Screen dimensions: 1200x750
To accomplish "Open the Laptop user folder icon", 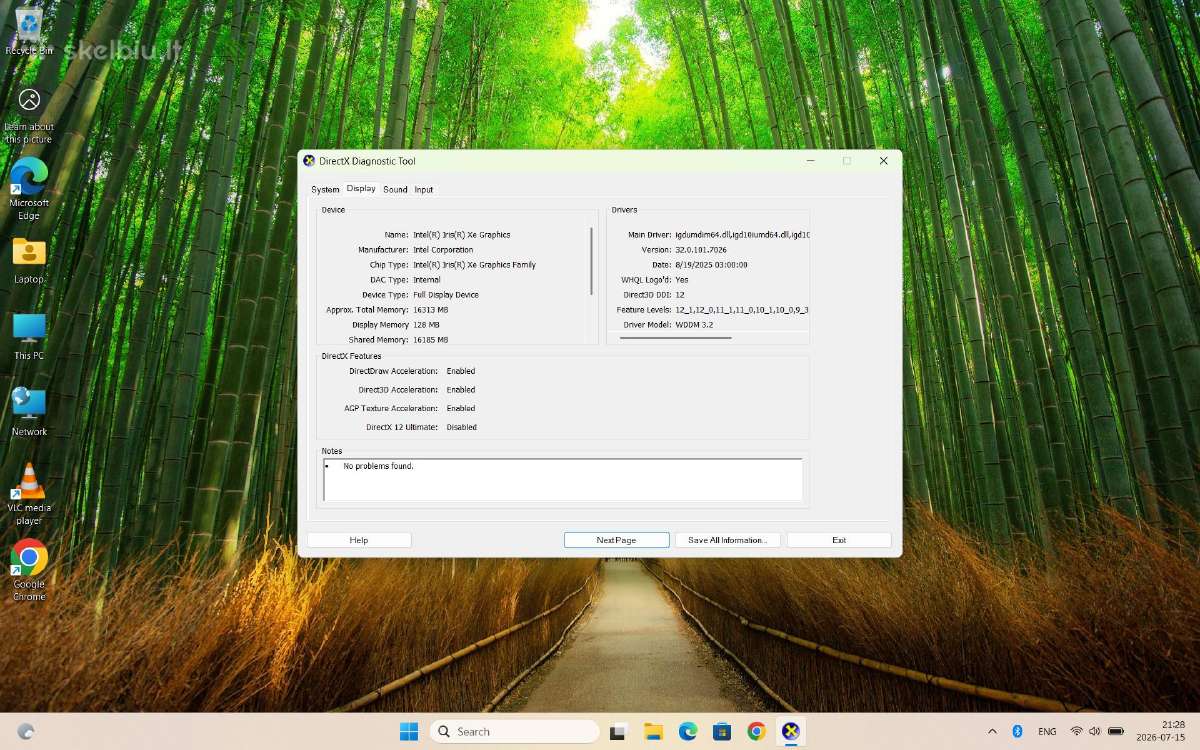I will pyautogui.click(x=29, y=259).
